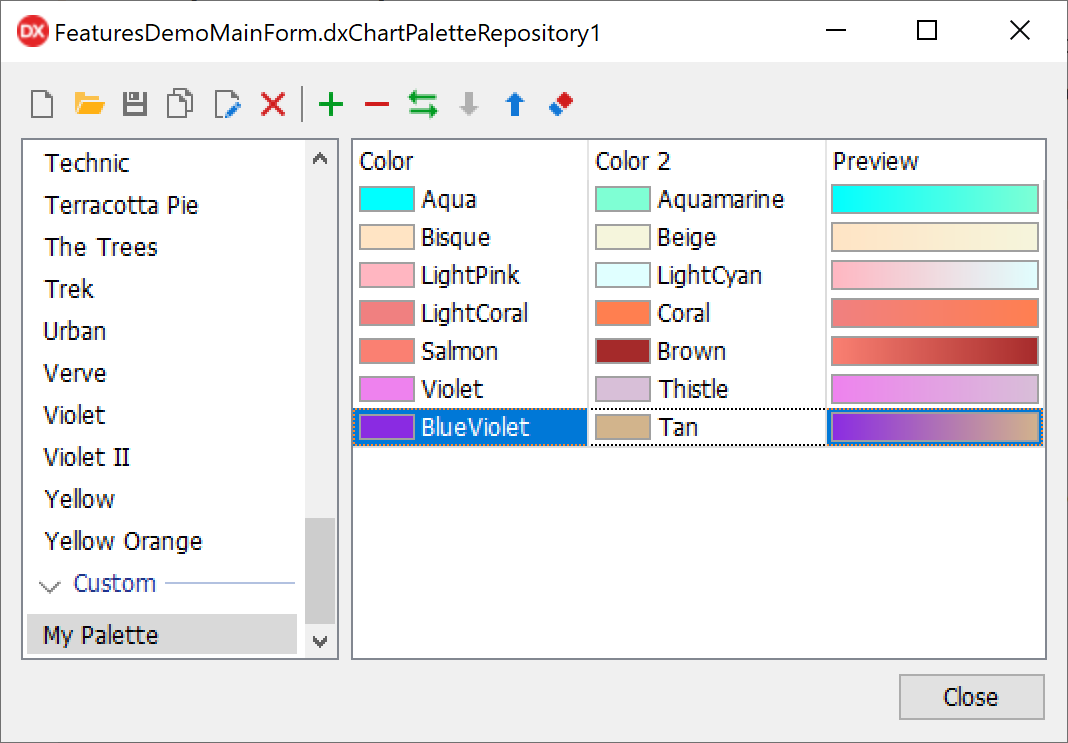
Task: Rename palette with pencil page icon
Action: click(x=227, y=104)
